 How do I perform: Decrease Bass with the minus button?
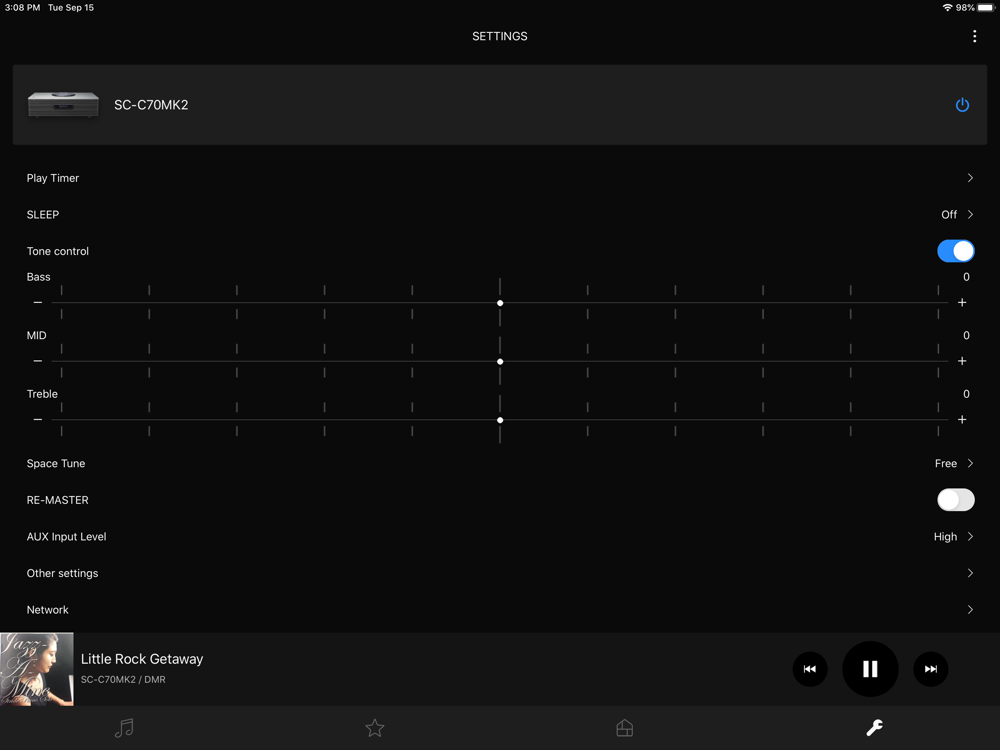38,302
